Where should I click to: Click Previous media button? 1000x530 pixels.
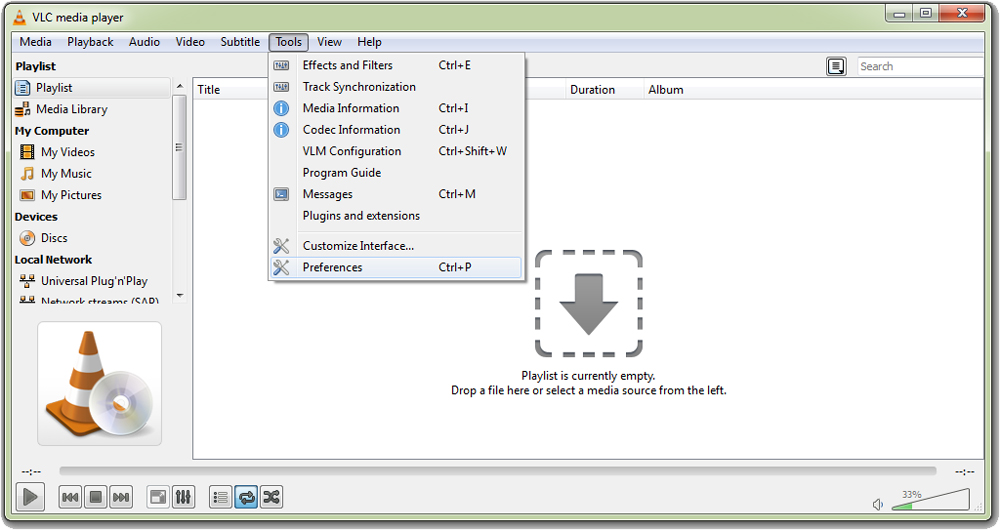tap(70, 497)
